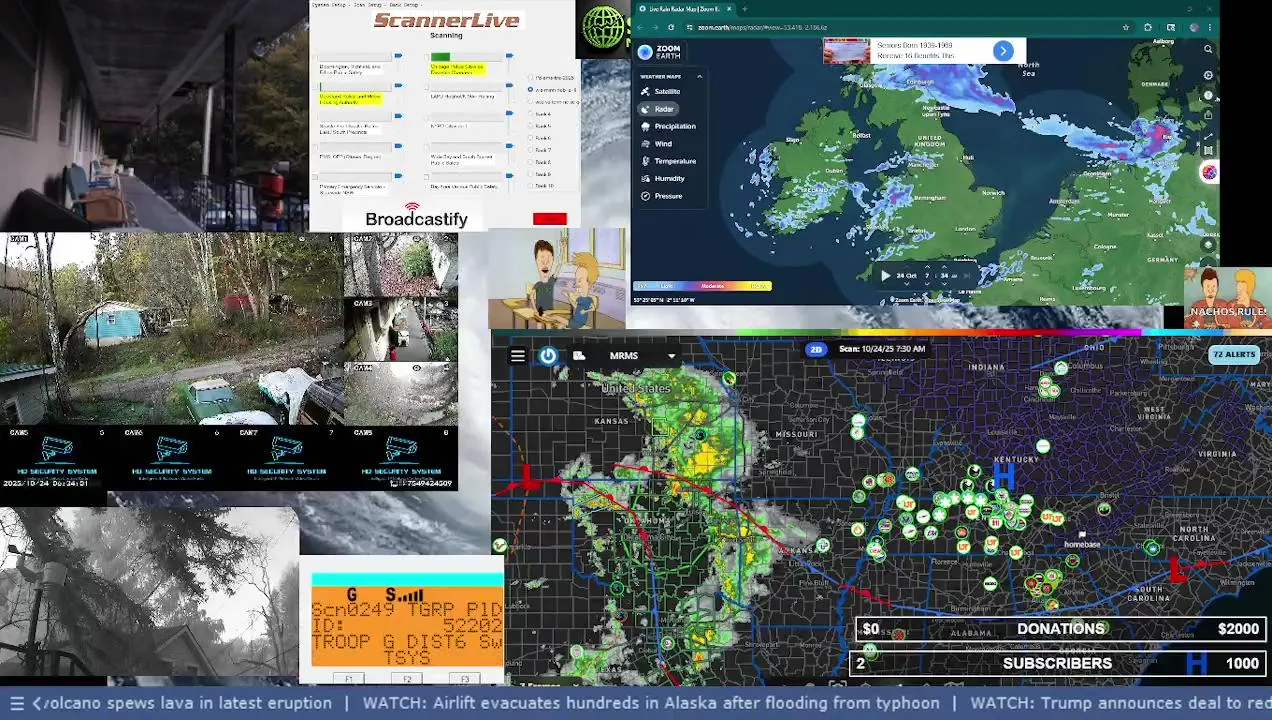The width and height of the screenshot is (1272, 720).
Task: Open the hamburger menu in the radar app
Action: (x=518, y=355)
